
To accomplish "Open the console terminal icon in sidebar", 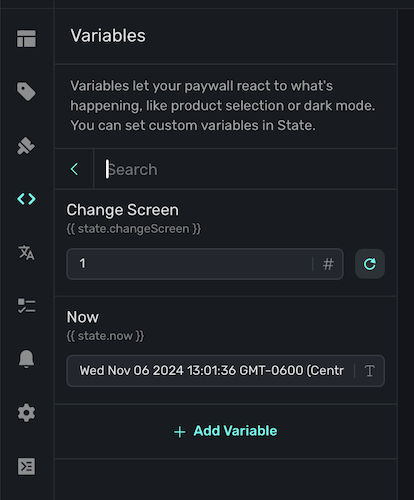I will click(x=26, y=466).
